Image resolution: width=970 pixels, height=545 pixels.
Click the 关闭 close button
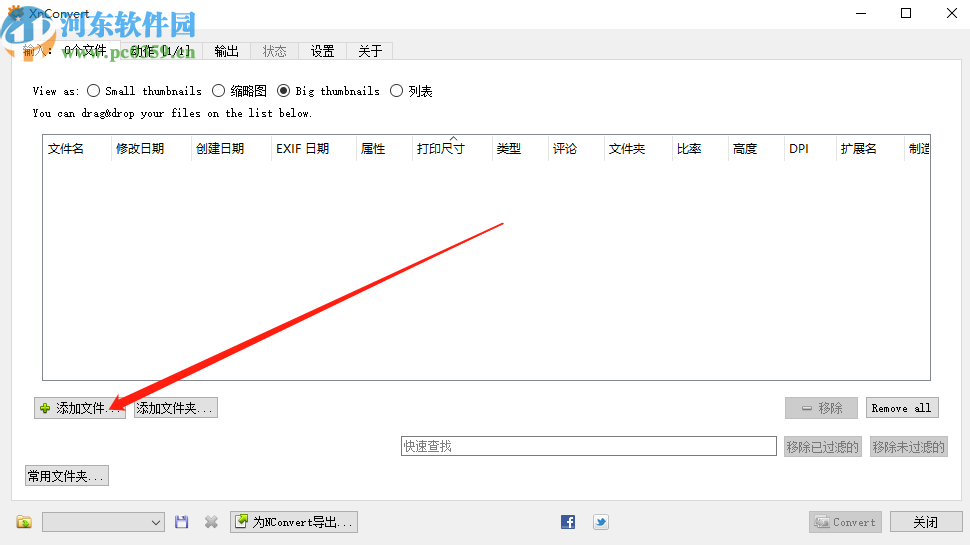(x=926, y=522)
